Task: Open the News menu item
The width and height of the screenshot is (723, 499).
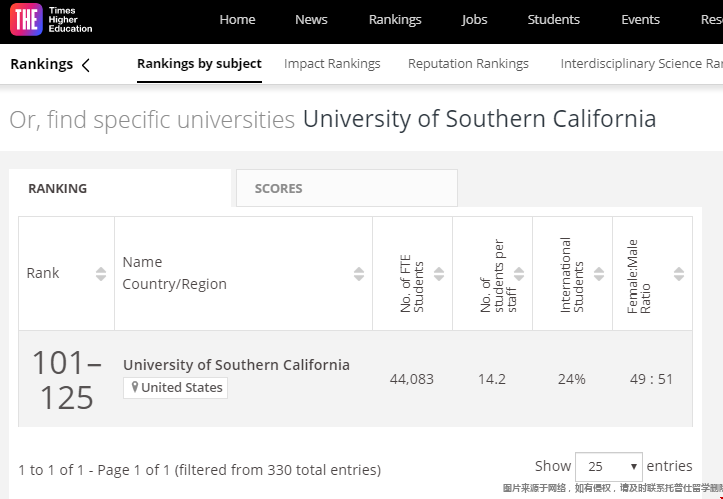Action: tap(311, 20)
